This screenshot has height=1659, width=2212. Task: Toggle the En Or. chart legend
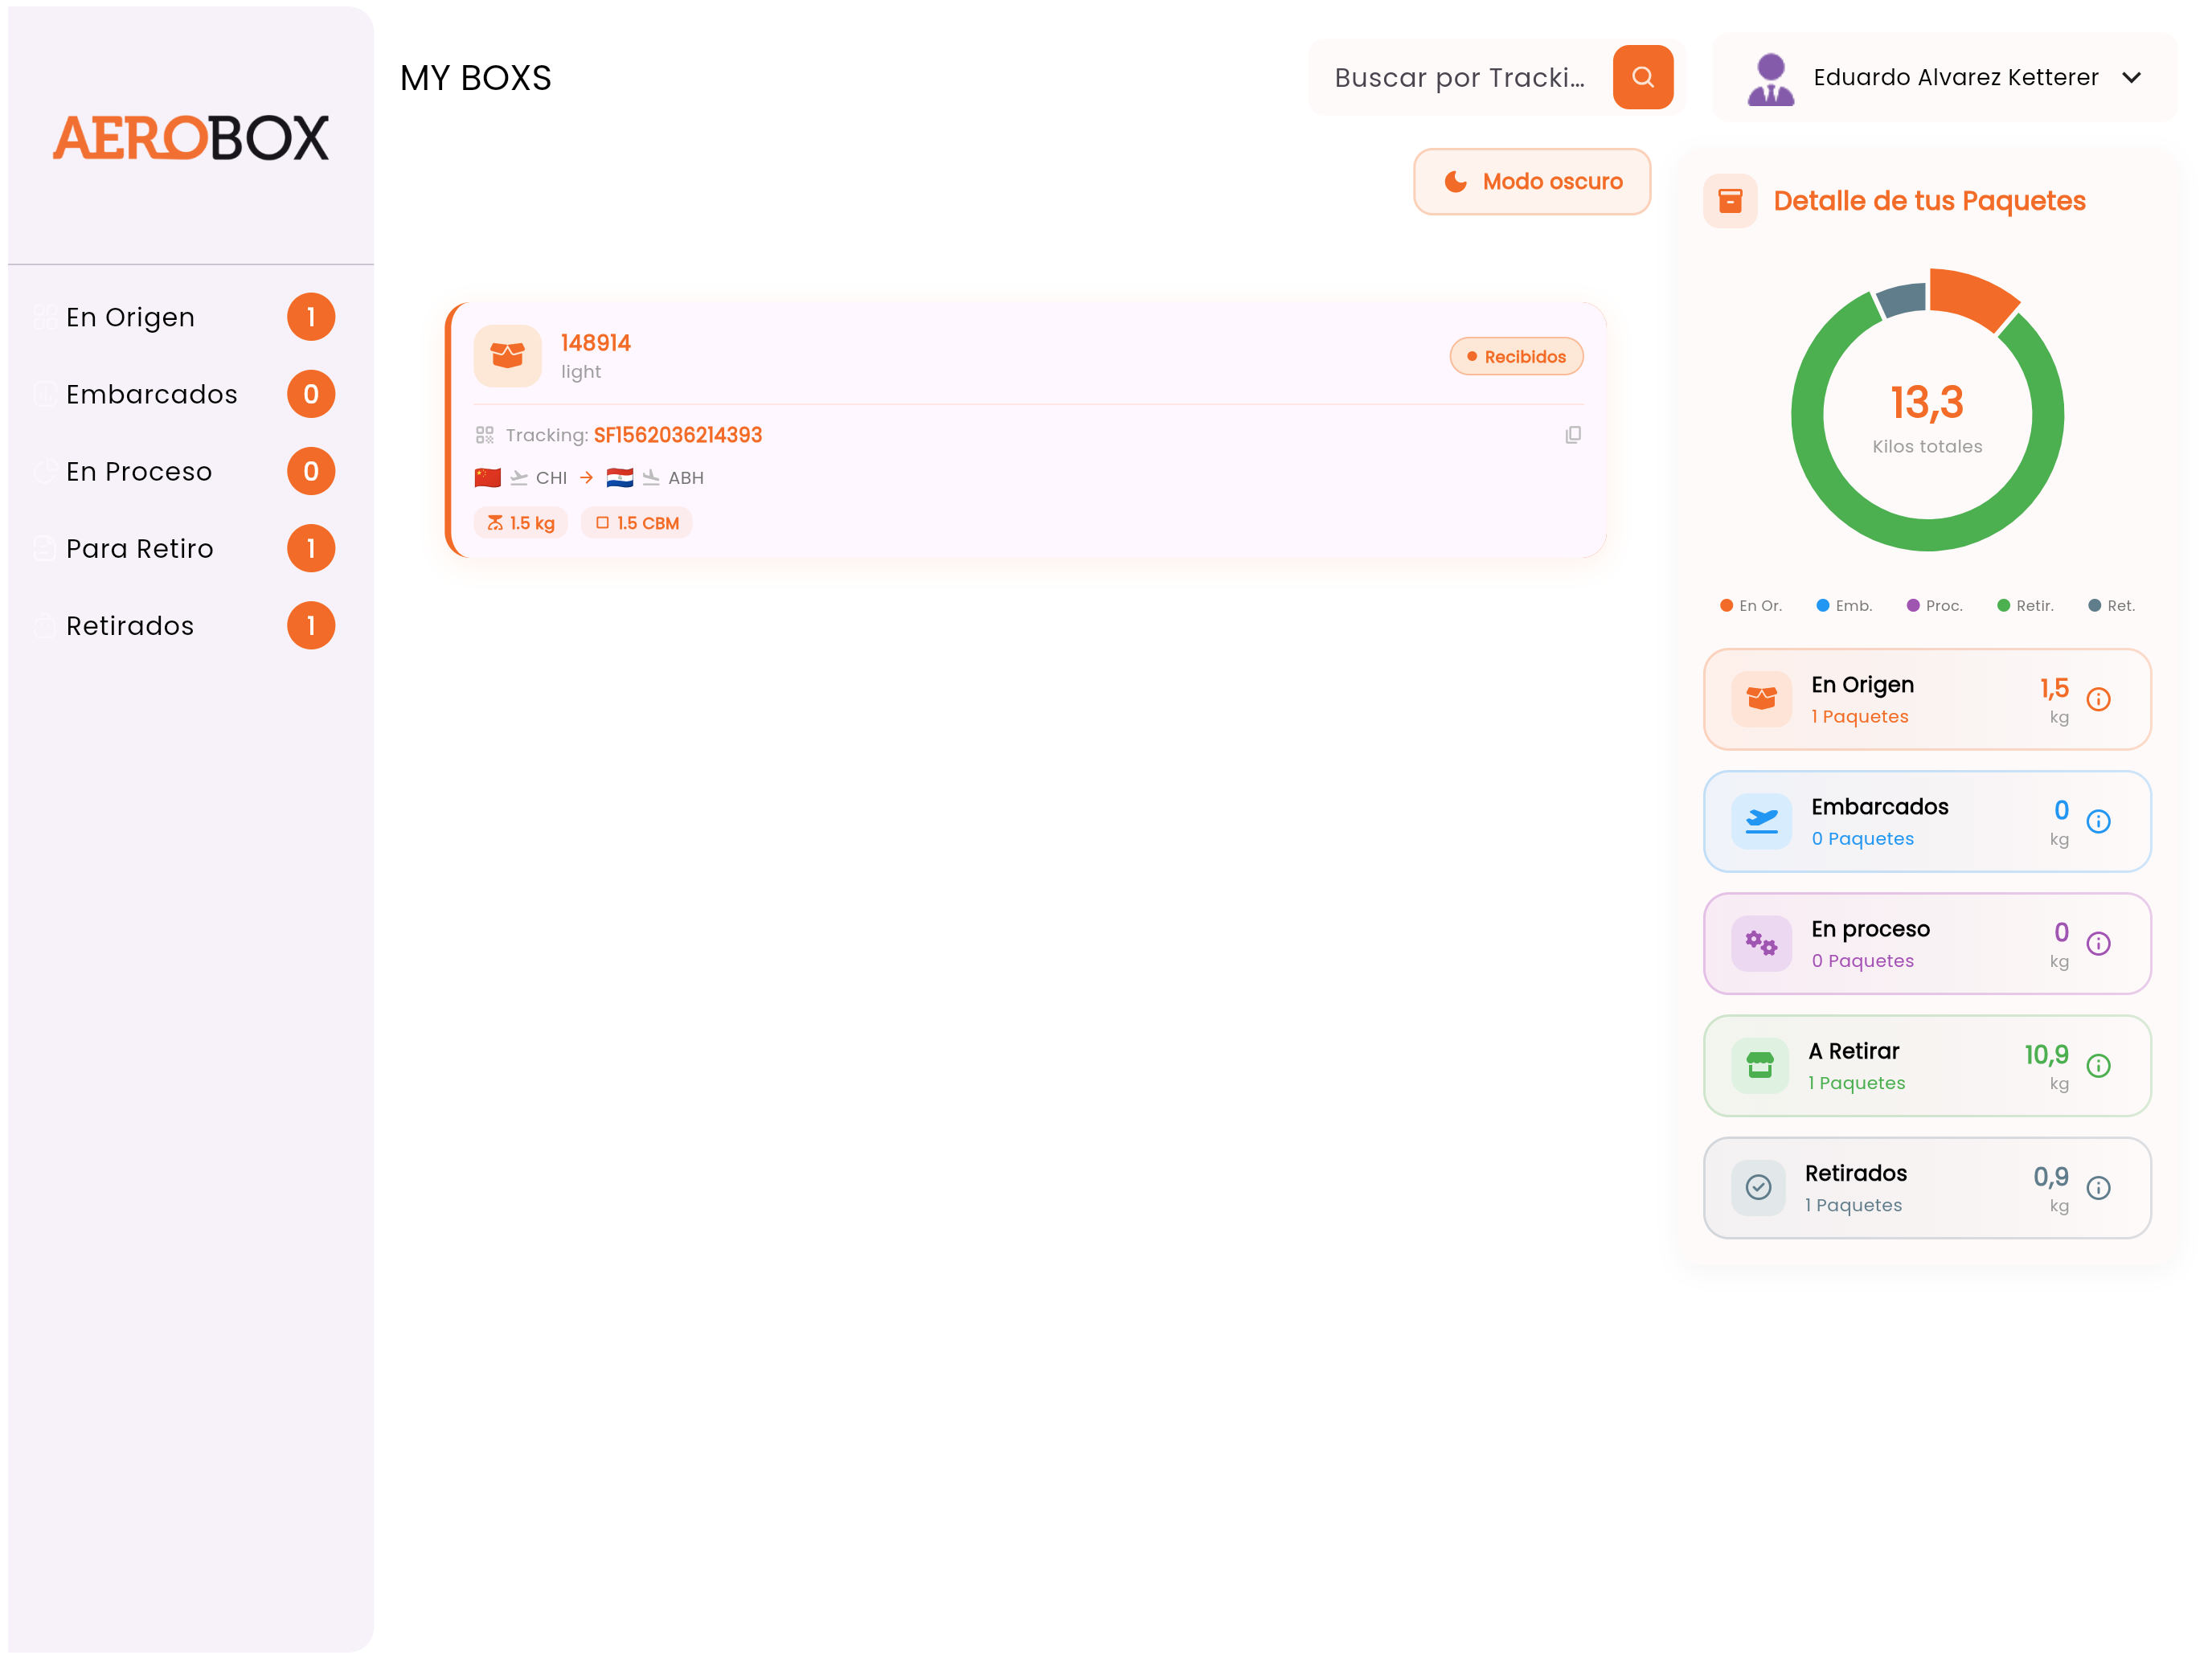(1750, 605)
